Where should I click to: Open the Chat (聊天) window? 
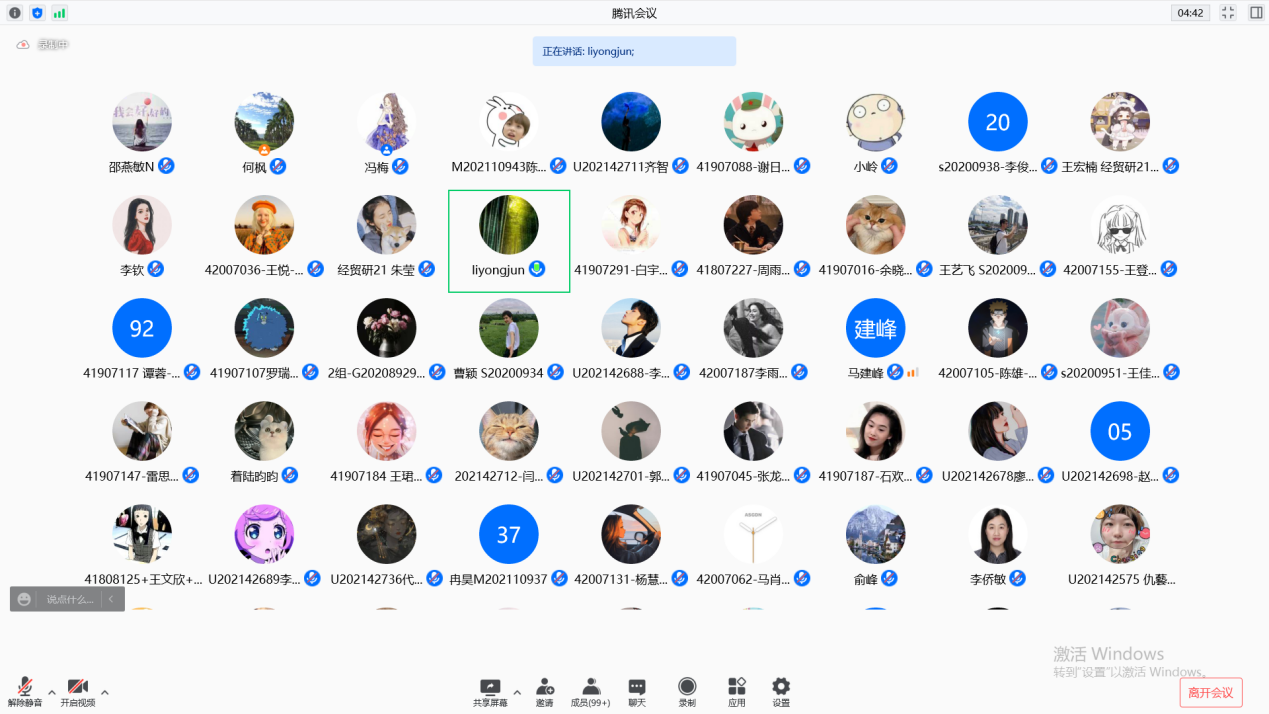coord(637,690)
